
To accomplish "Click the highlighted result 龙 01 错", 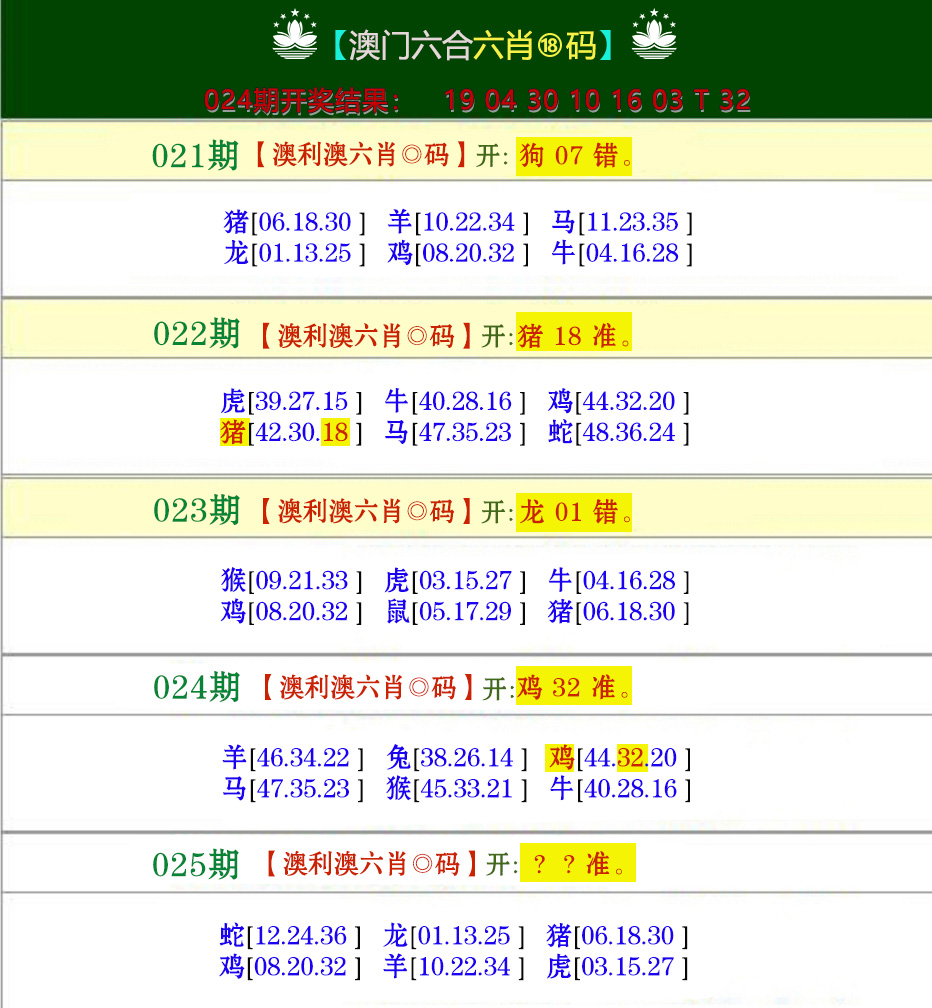I will coord(574,512).
